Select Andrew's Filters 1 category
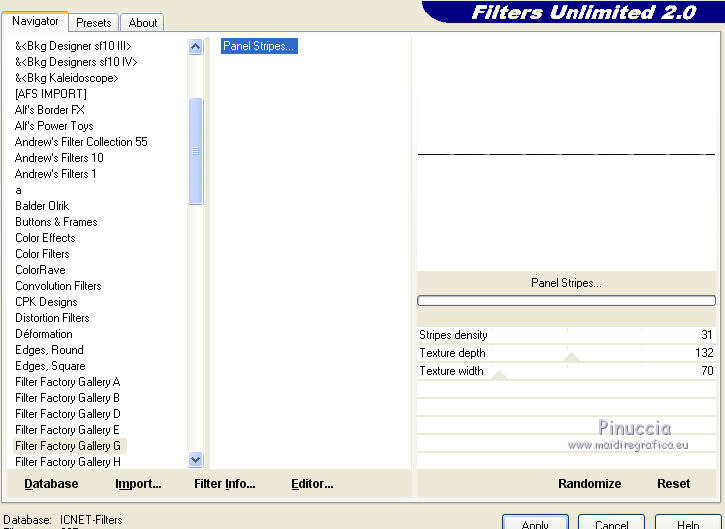Viewport: 725px width, 529px height. (55, 174)
